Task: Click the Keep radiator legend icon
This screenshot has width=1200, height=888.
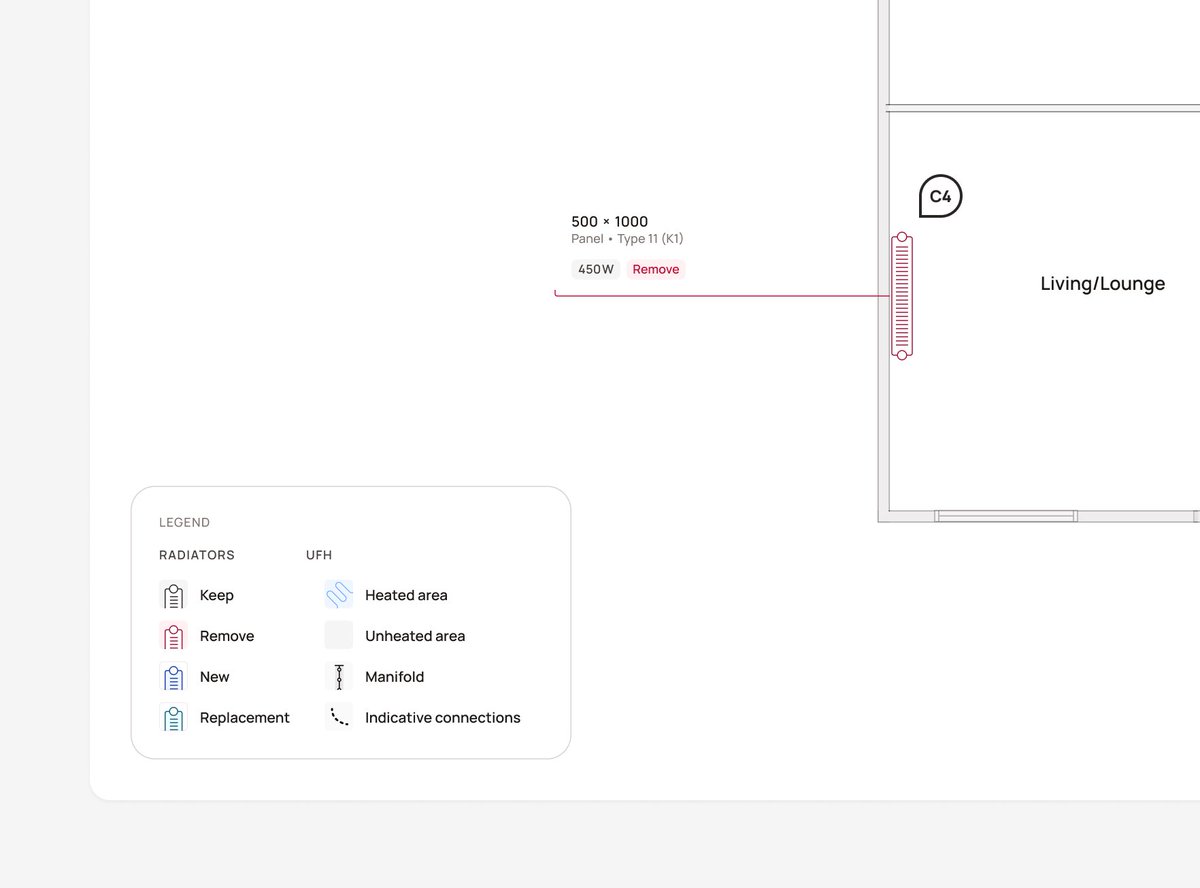Action: [x=173, y=595]
